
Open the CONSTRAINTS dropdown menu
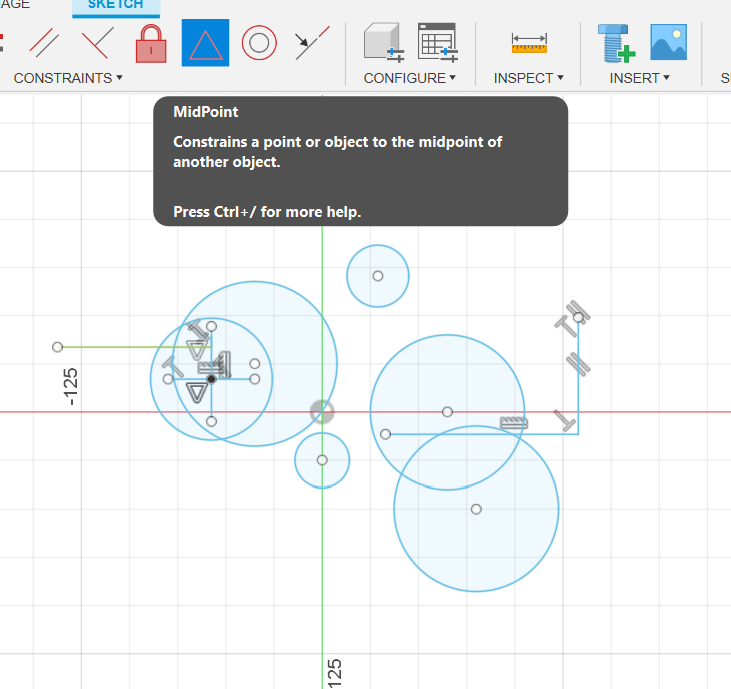[68, 78]
